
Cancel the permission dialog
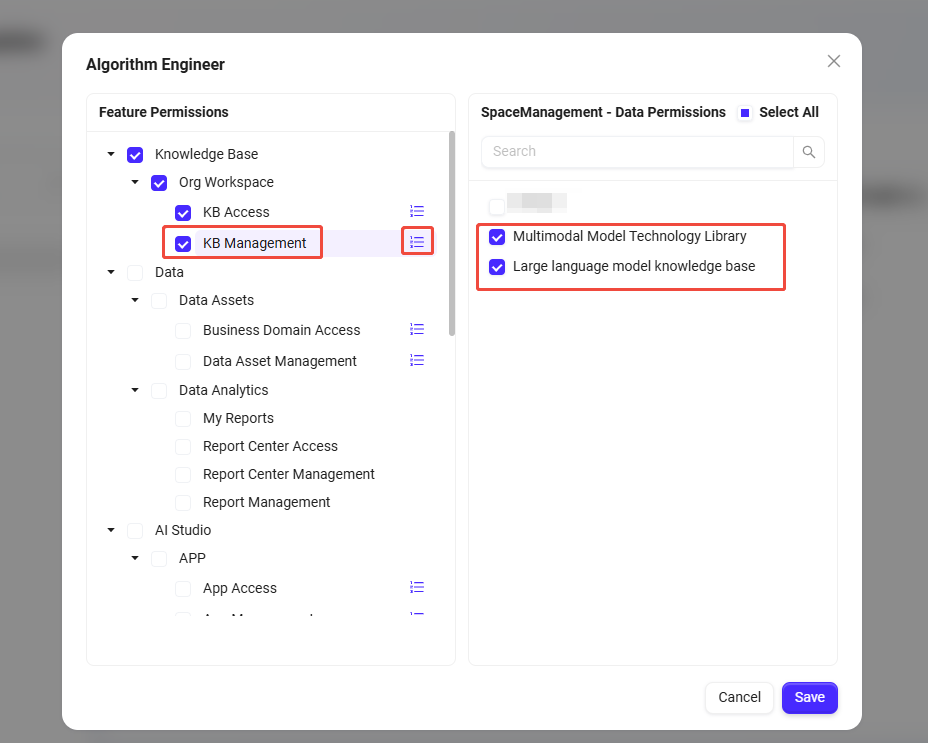click(x=739, y=697)
